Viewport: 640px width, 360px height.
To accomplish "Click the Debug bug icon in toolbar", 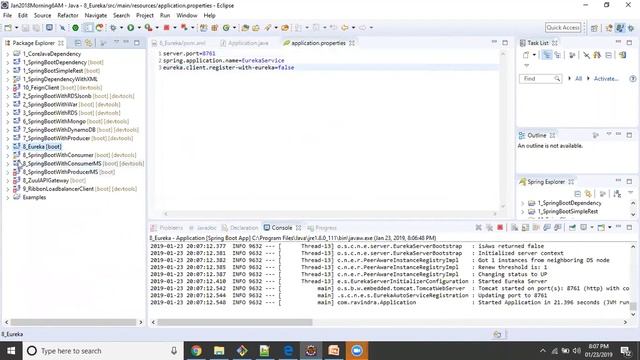I will [x=113, y=27].
